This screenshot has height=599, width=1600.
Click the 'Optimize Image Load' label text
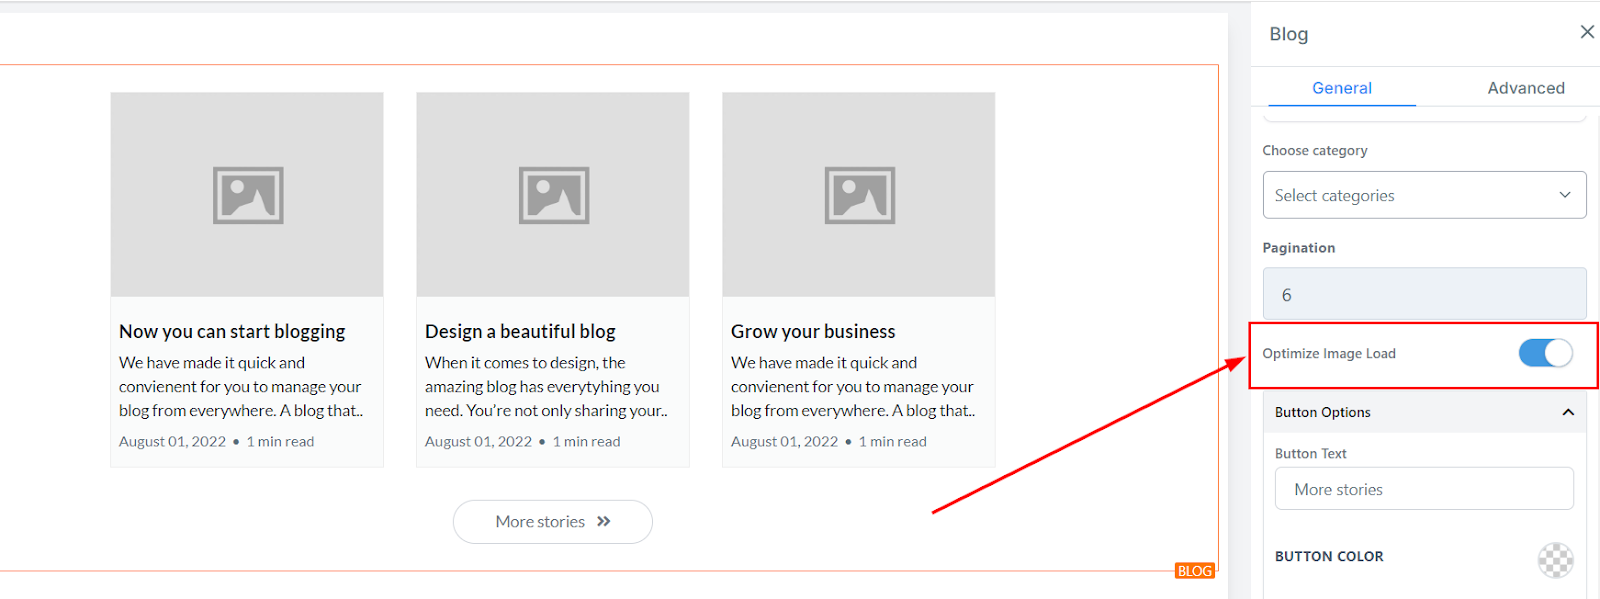(x=1329, y=353)
